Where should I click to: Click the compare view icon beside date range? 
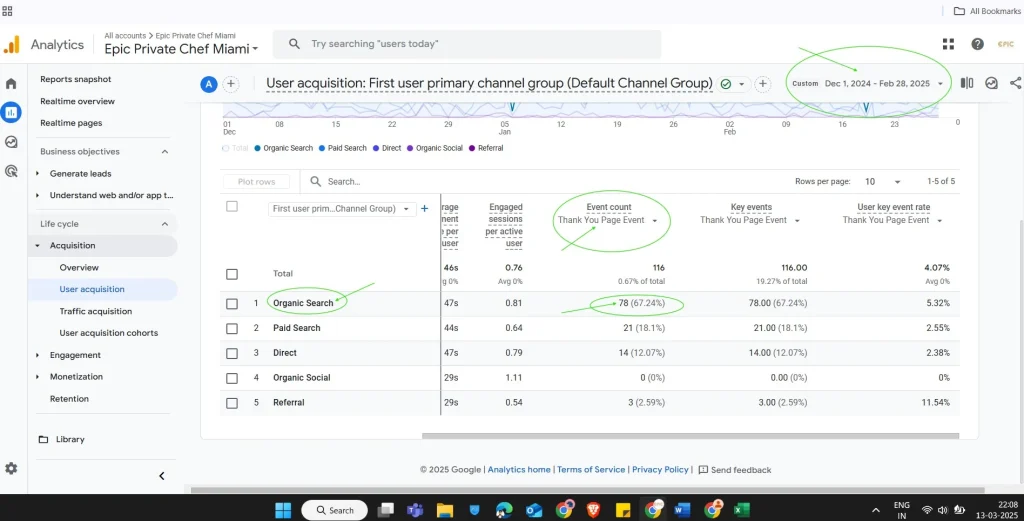click(x=966, y=84)
